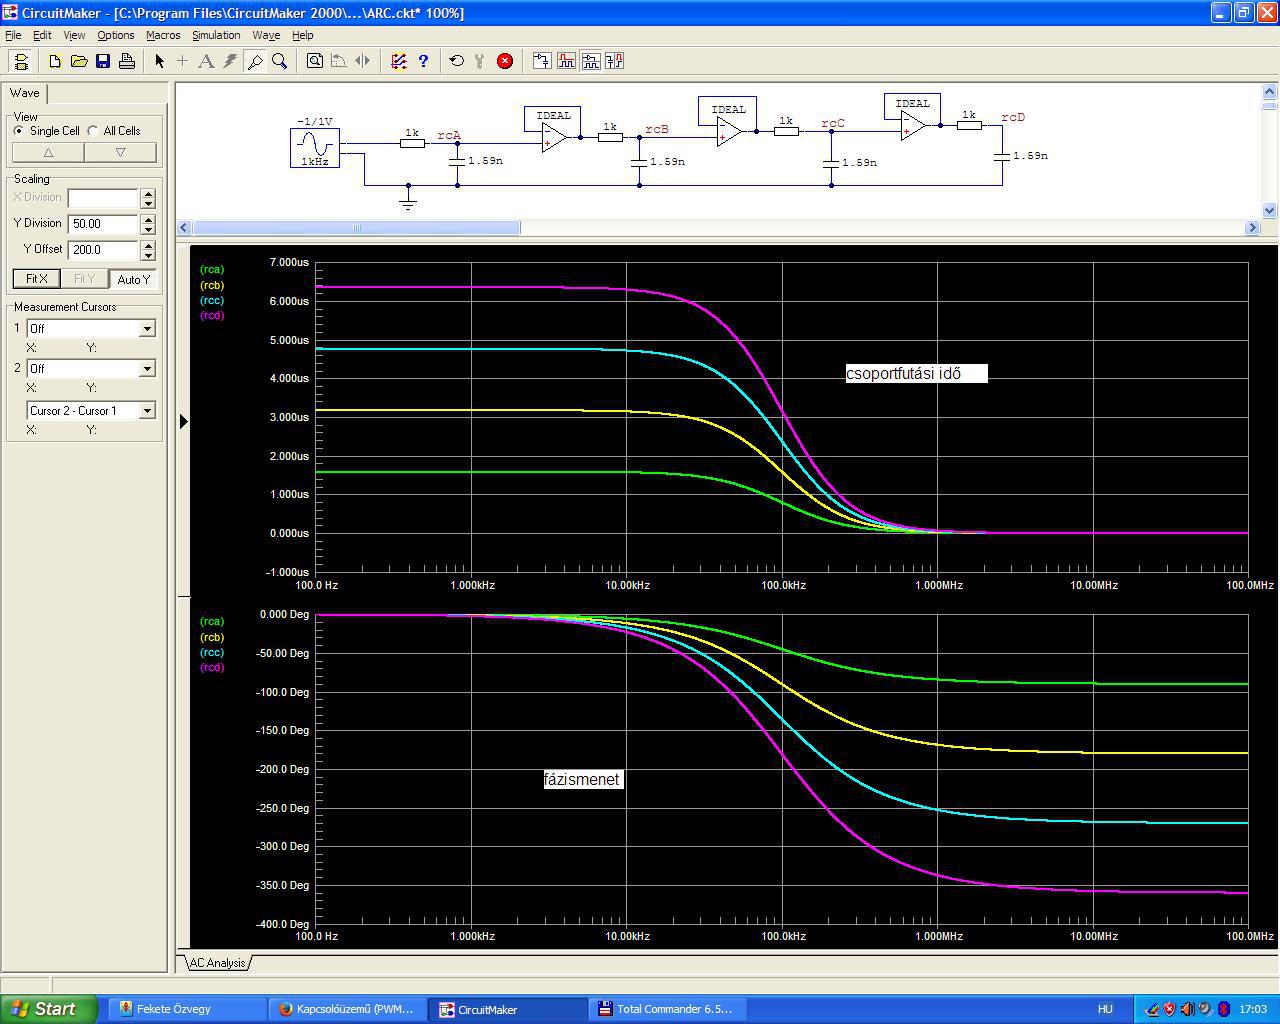Select the Probe tool in toolbar
Image resolution: width=1280 pixels, height=1024 pixels.
click(255, 61)
